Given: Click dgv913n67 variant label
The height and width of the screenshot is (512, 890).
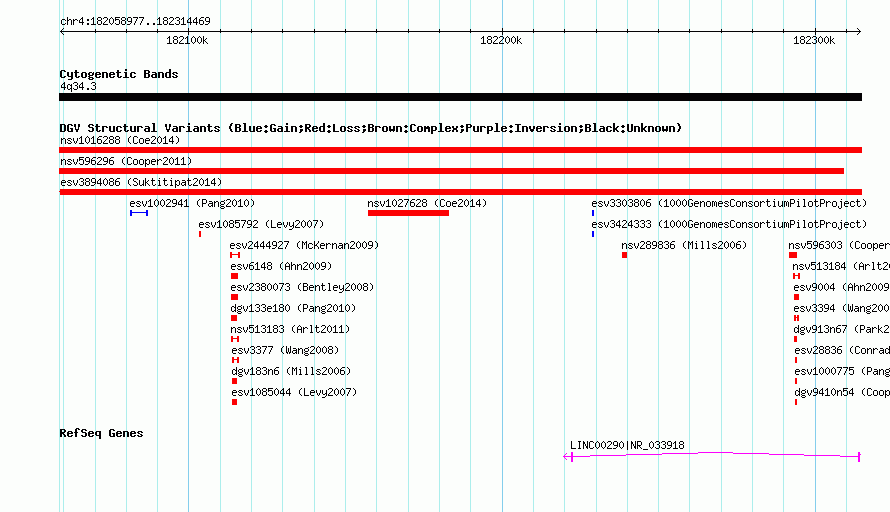Looking at the screenshot, I should pos(842,329).
